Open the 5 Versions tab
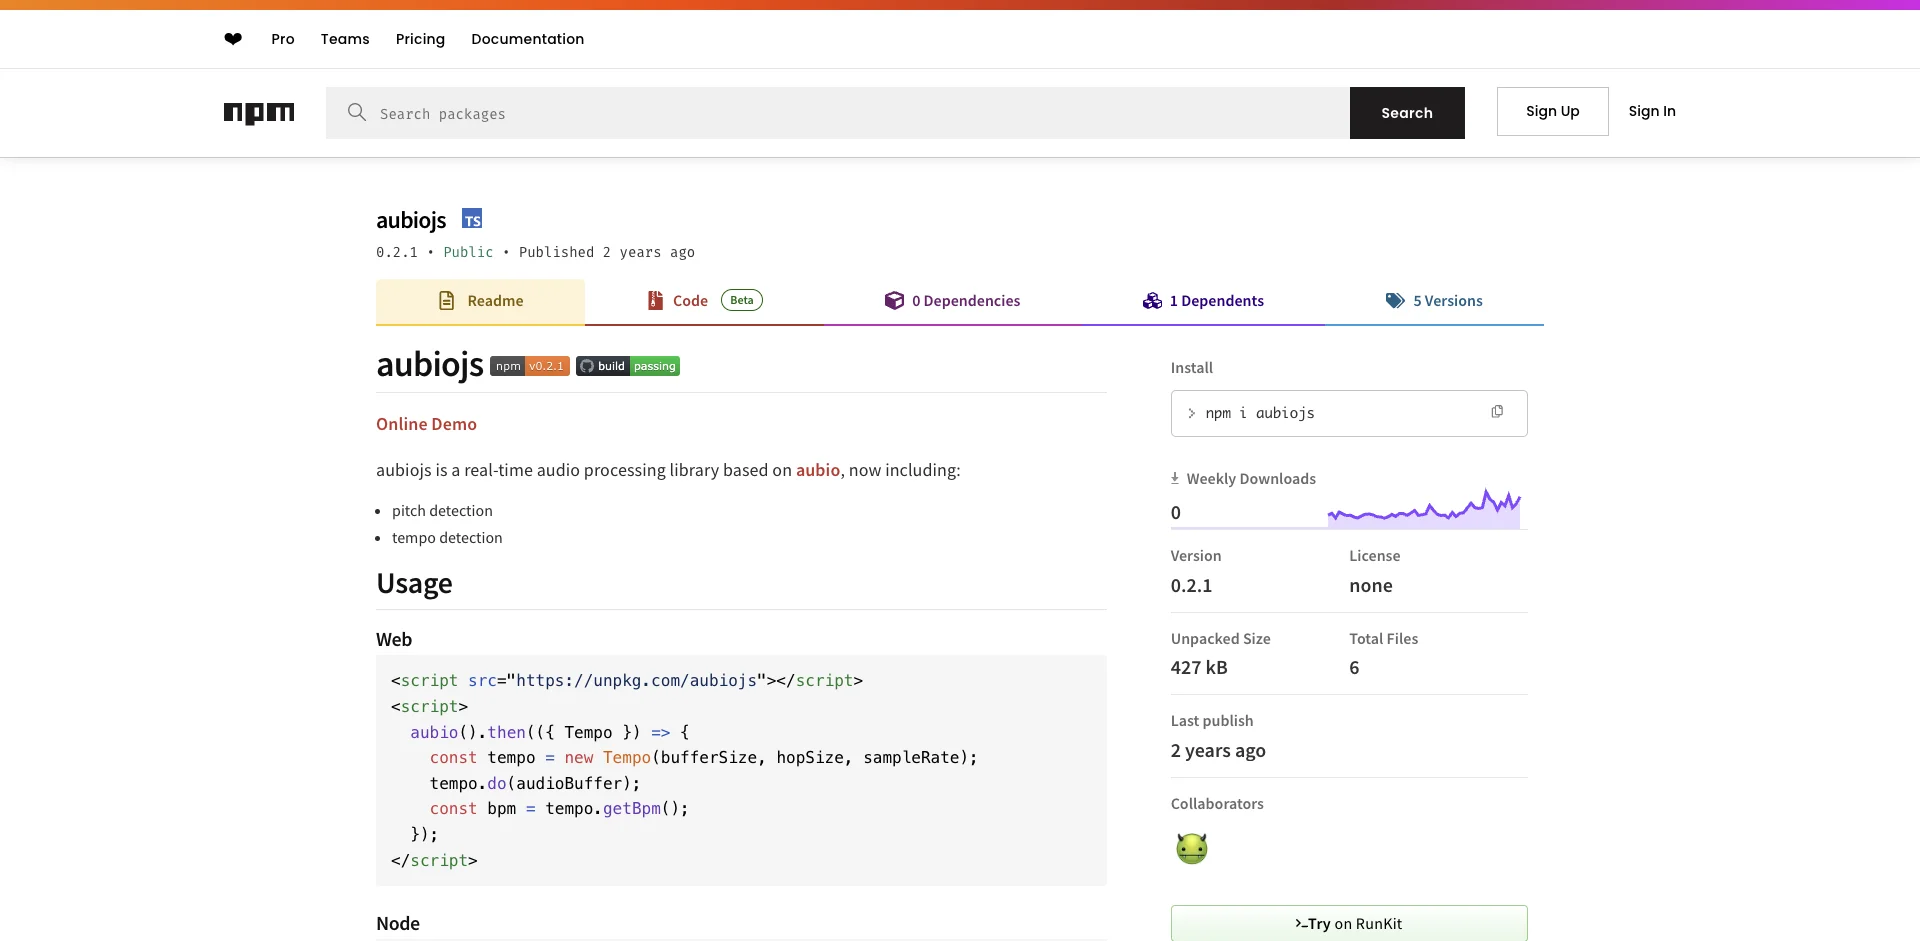This screenshot has height=941, width=1920. tap(1434, 301)
